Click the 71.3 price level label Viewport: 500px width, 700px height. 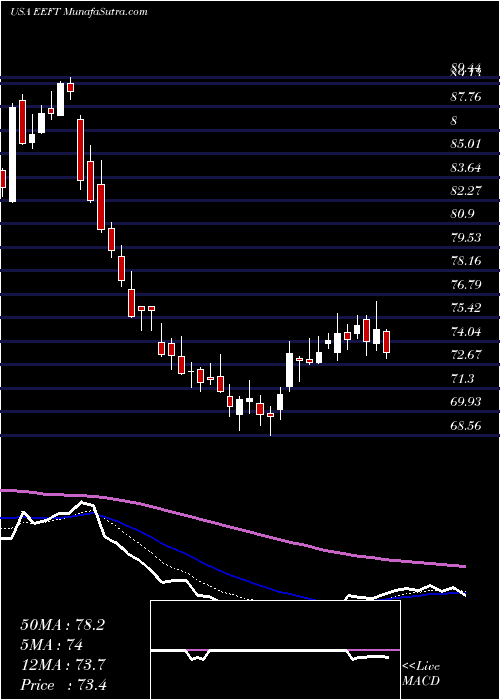[462, 379]
